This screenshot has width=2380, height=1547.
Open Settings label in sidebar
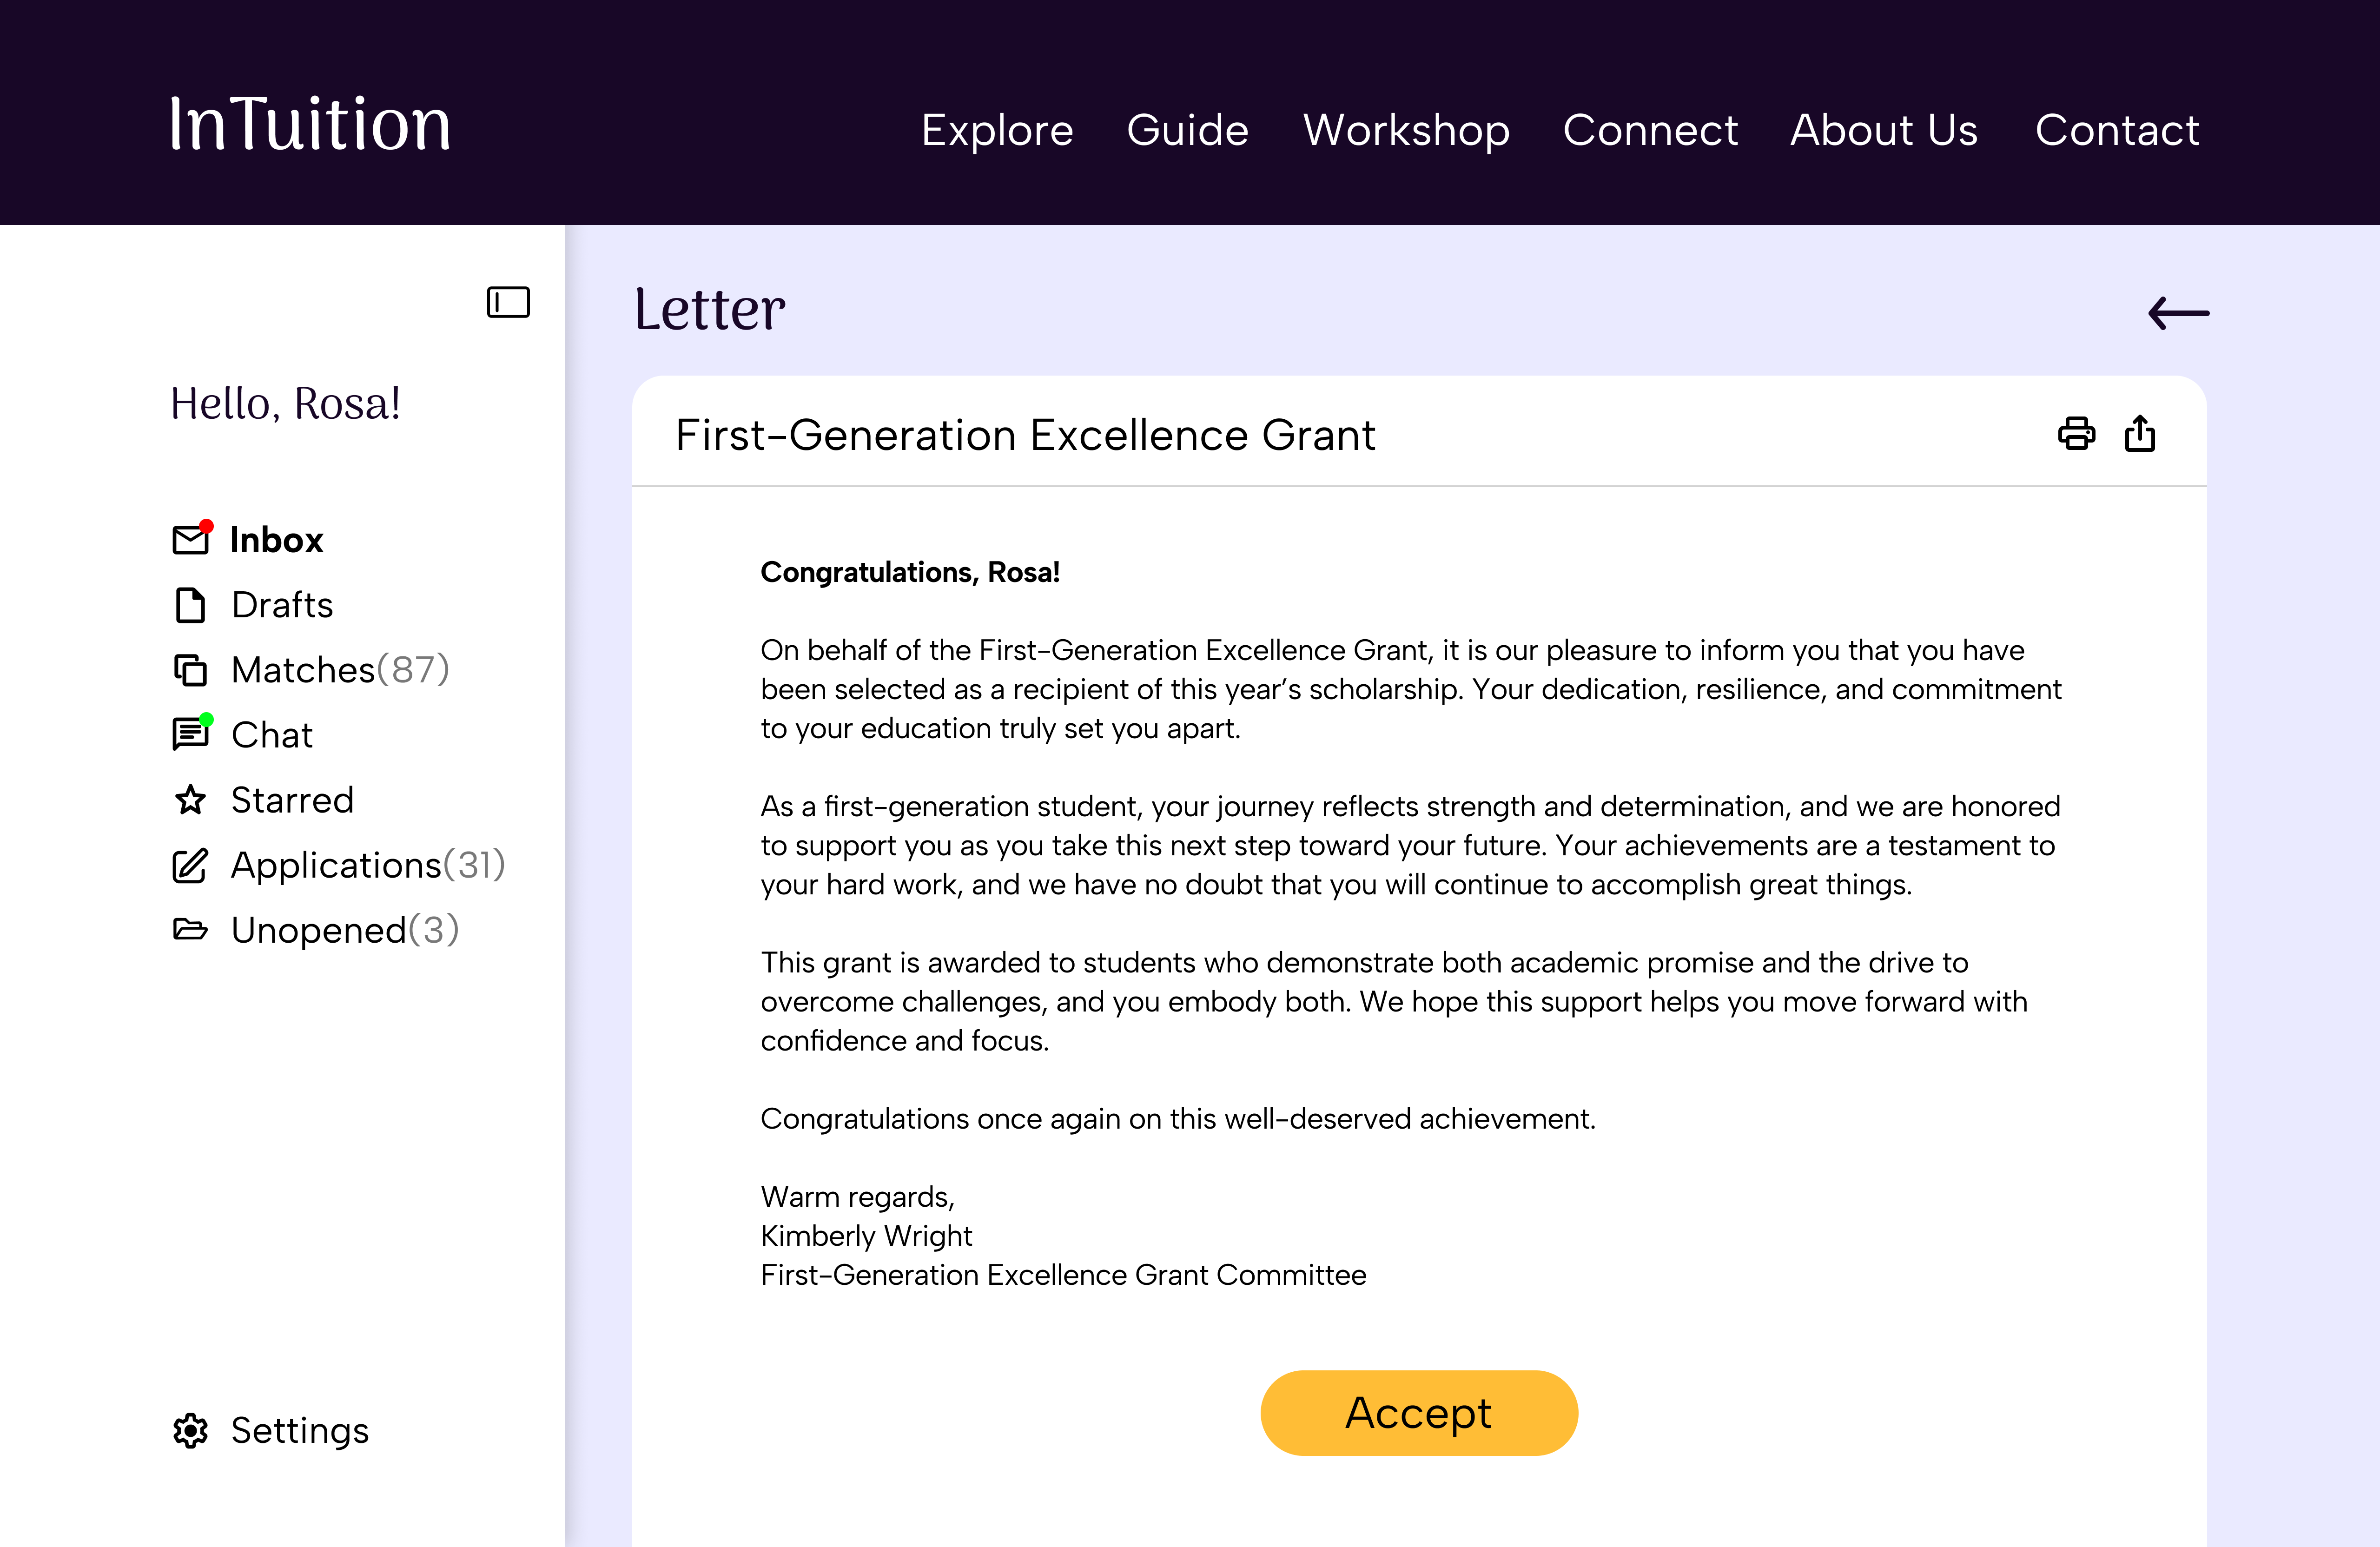click(x=300, y=1431)
